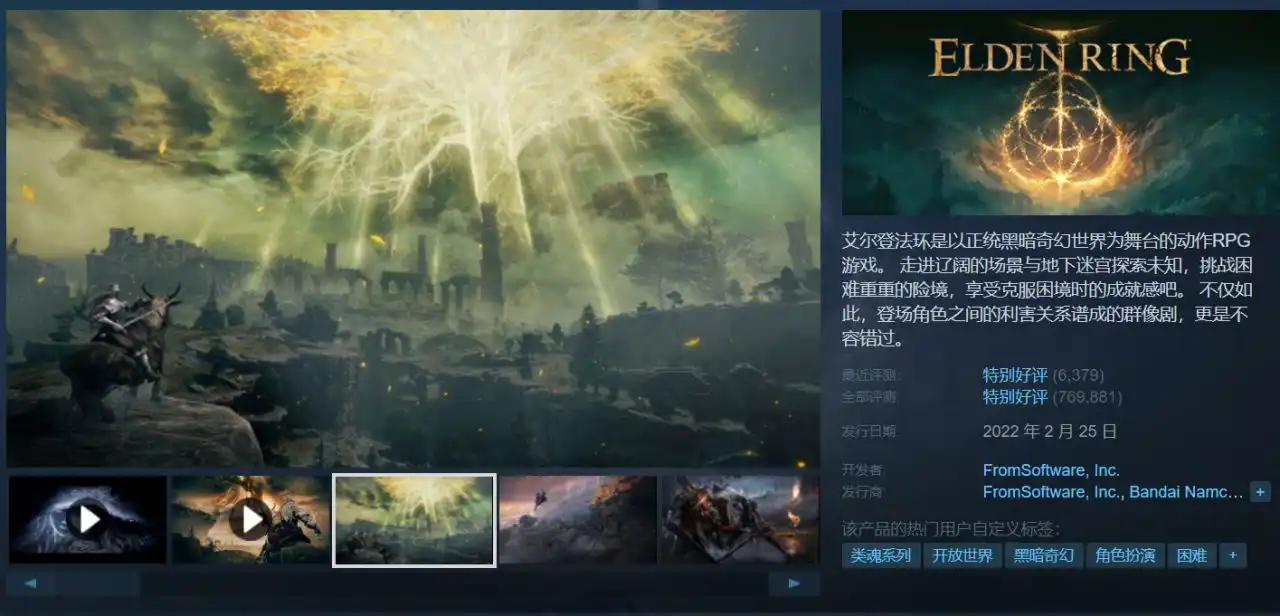1280x616 pixels.
Task: Click the thumbnail strip scrollbar track
Action: pos(412,583)
